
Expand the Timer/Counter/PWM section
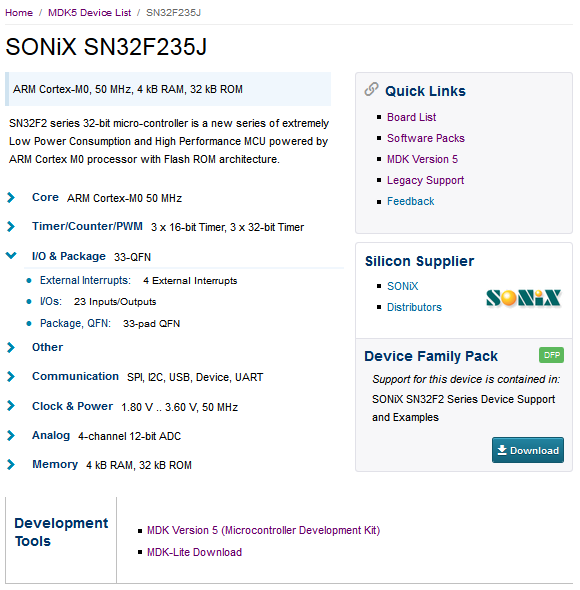click(11, 227)
